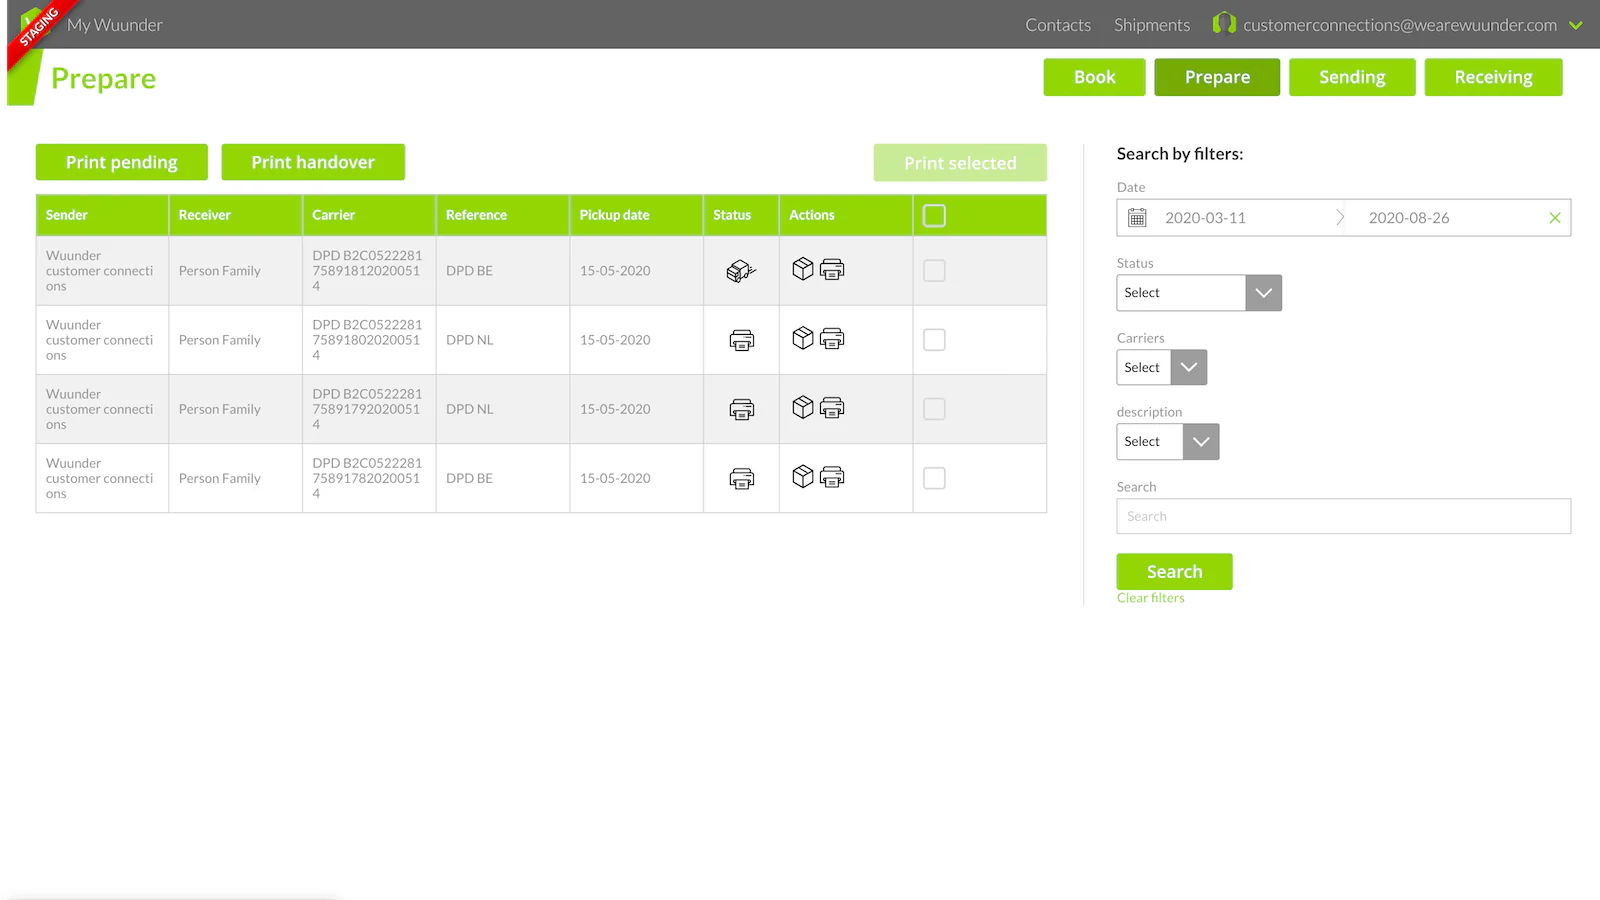The image size is (1600, 900).
Task: Open the Status filter dropdown
Action: click(1199, 293)
